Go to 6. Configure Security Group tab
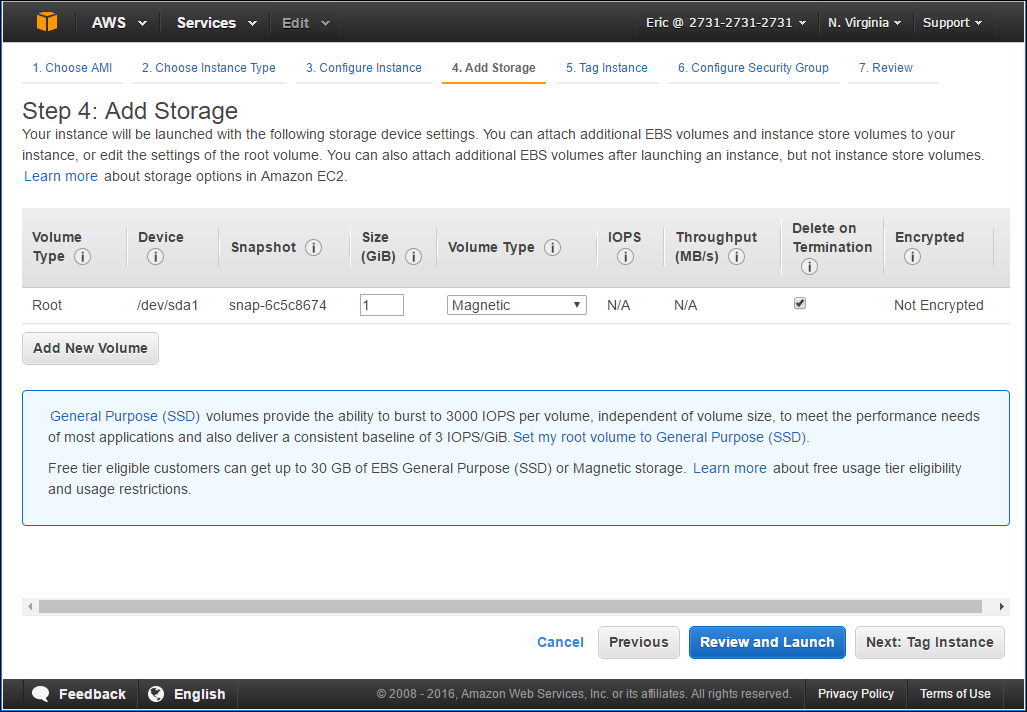This screenshot has width=1027, height=712. click(x=753, y=68)
